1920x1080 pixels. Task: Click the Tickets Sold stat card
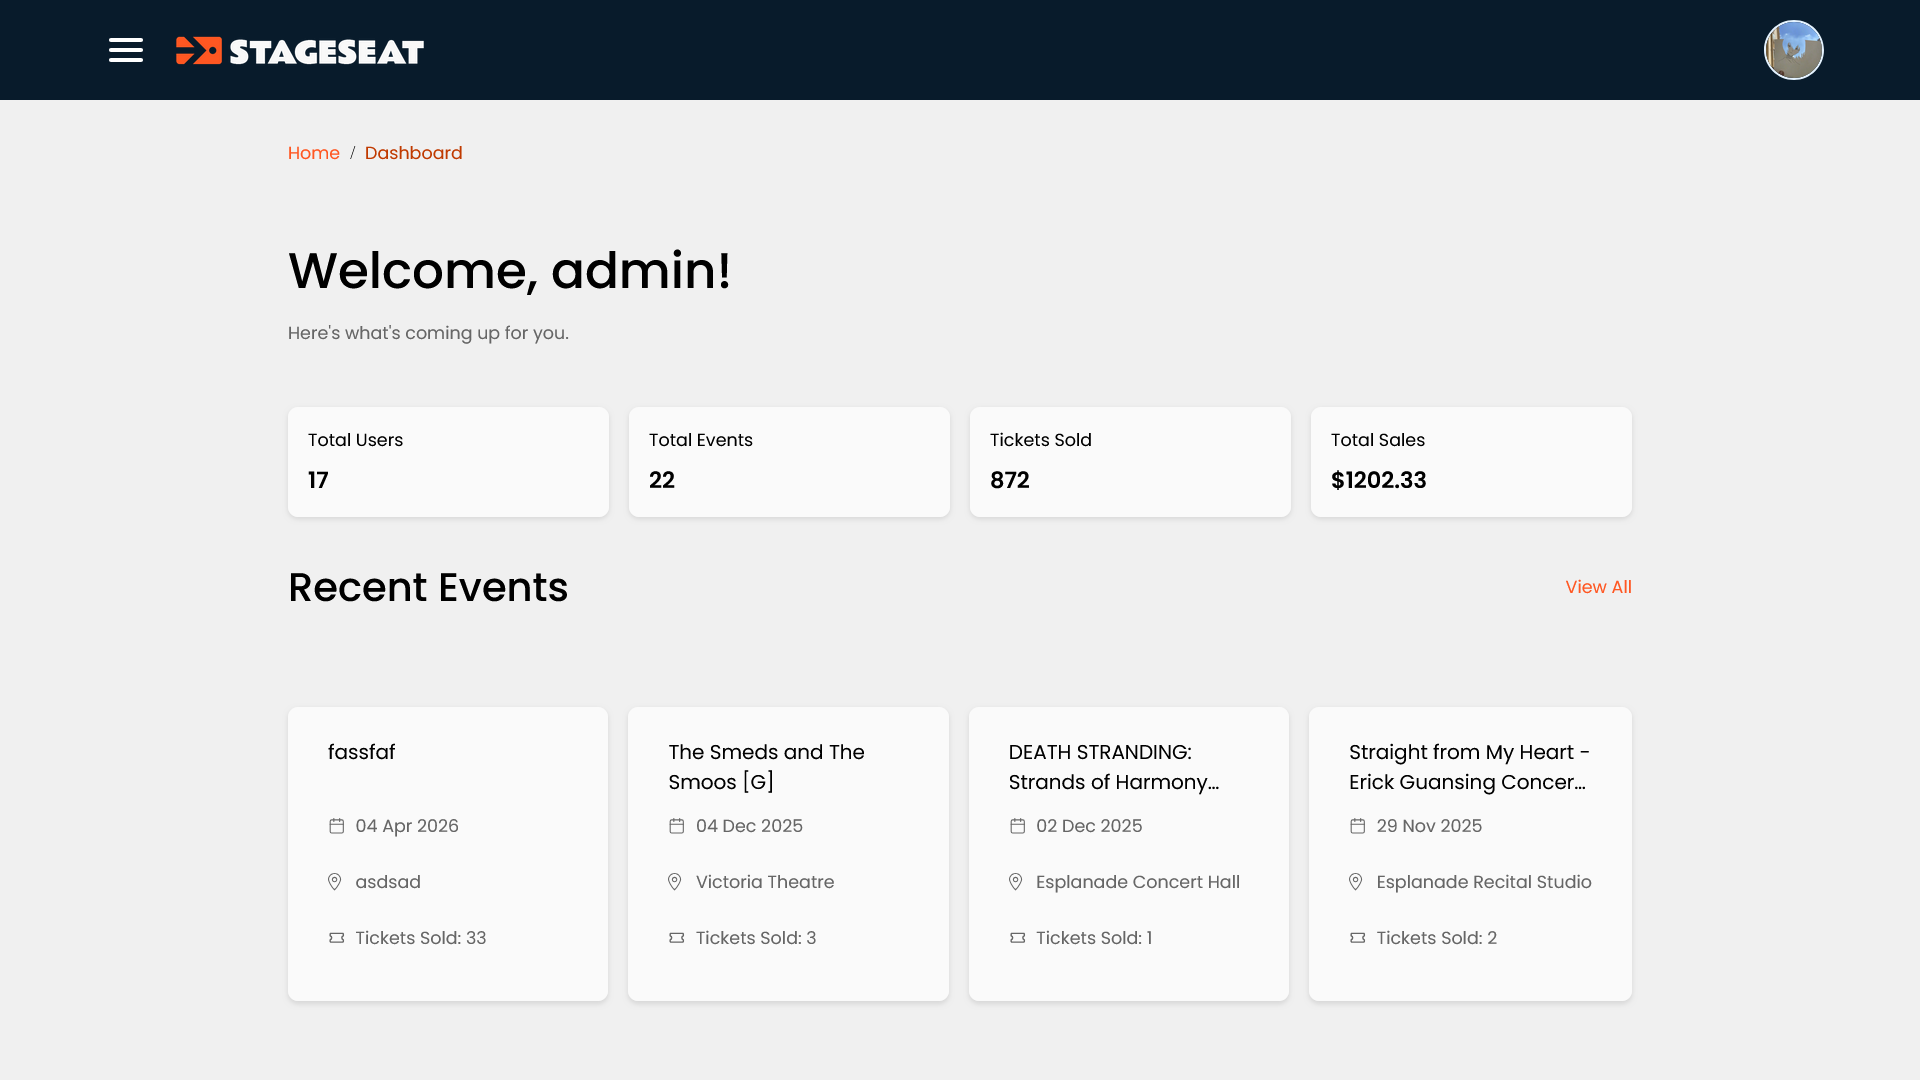(x=1130, y=461)
